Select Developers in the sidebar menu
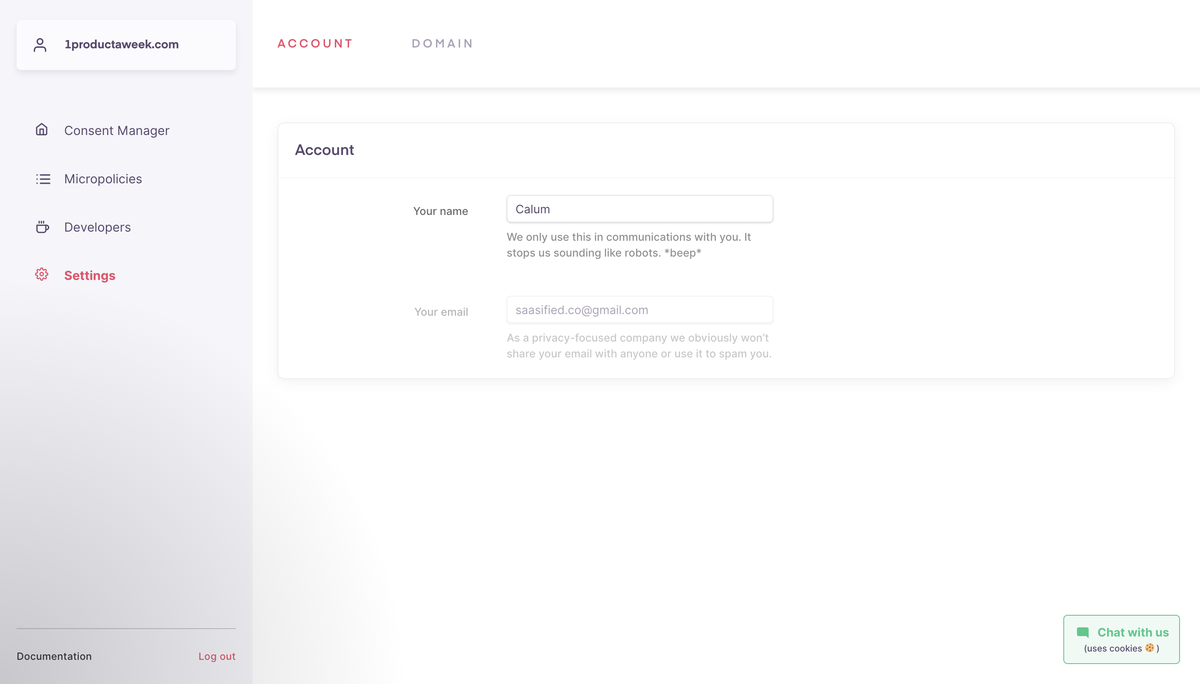1200x684 pixels. 97,227
